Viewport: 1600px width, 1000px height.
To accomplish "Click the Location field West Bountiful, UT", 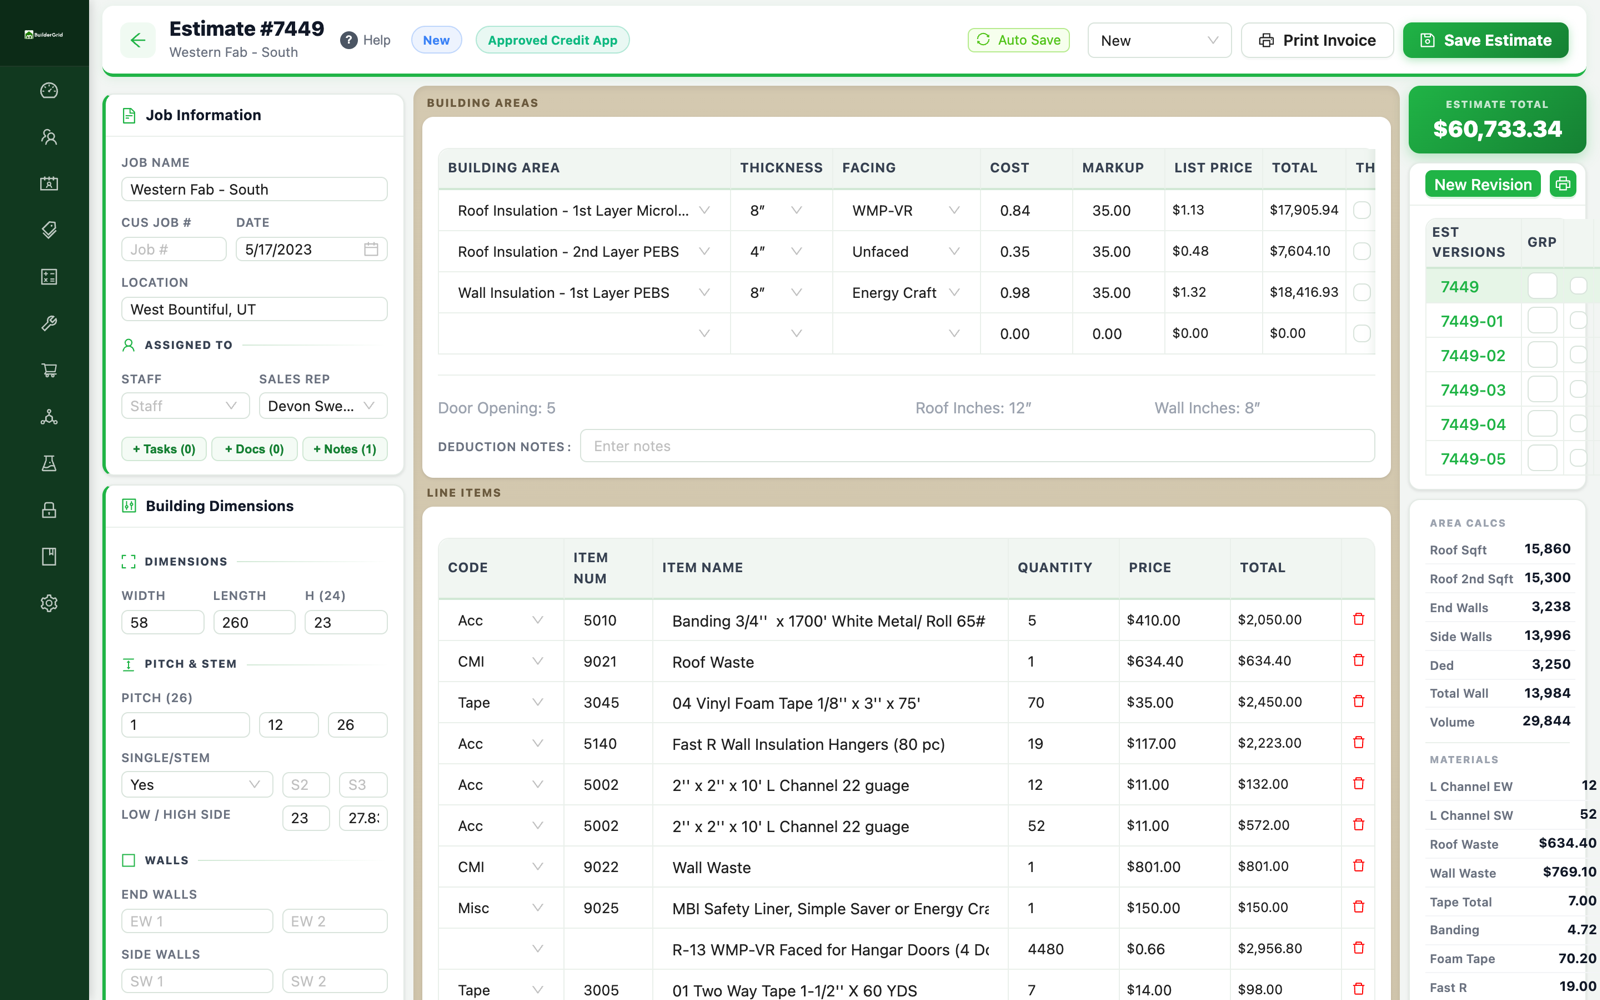I will (254, 309).
